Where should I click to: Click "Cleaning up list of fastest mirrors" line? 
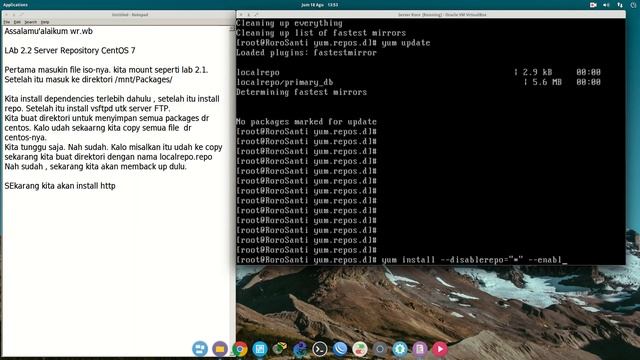pyautogui.click(x=321, y=33)
